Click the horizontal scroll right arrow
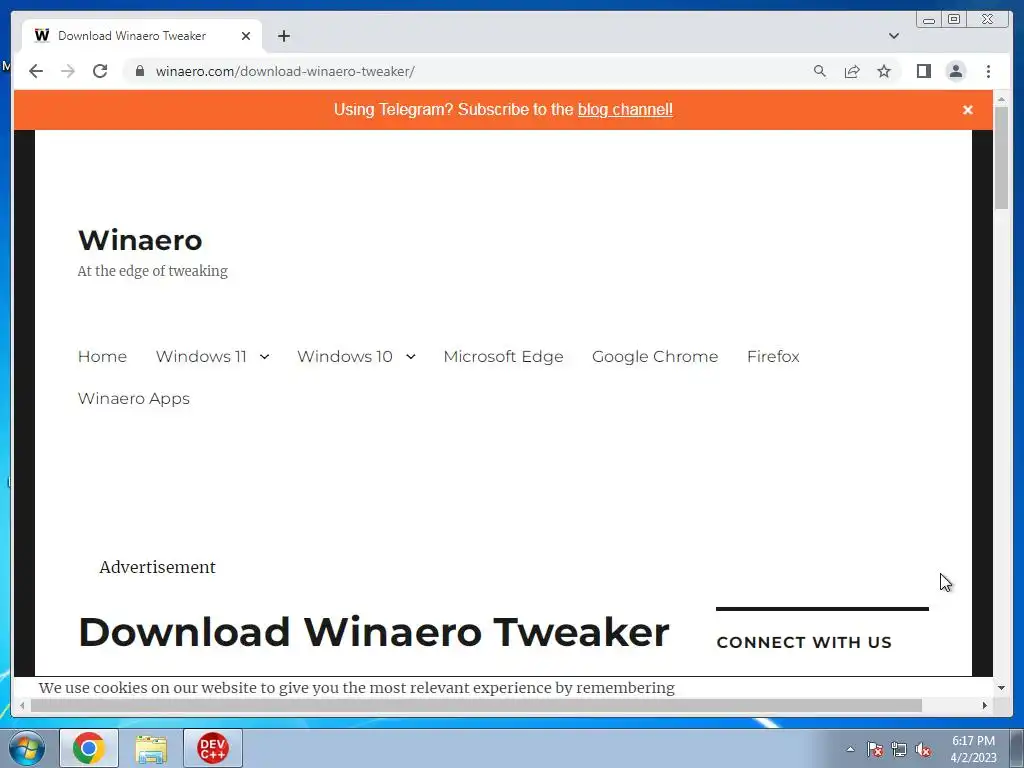 point(985,705)
